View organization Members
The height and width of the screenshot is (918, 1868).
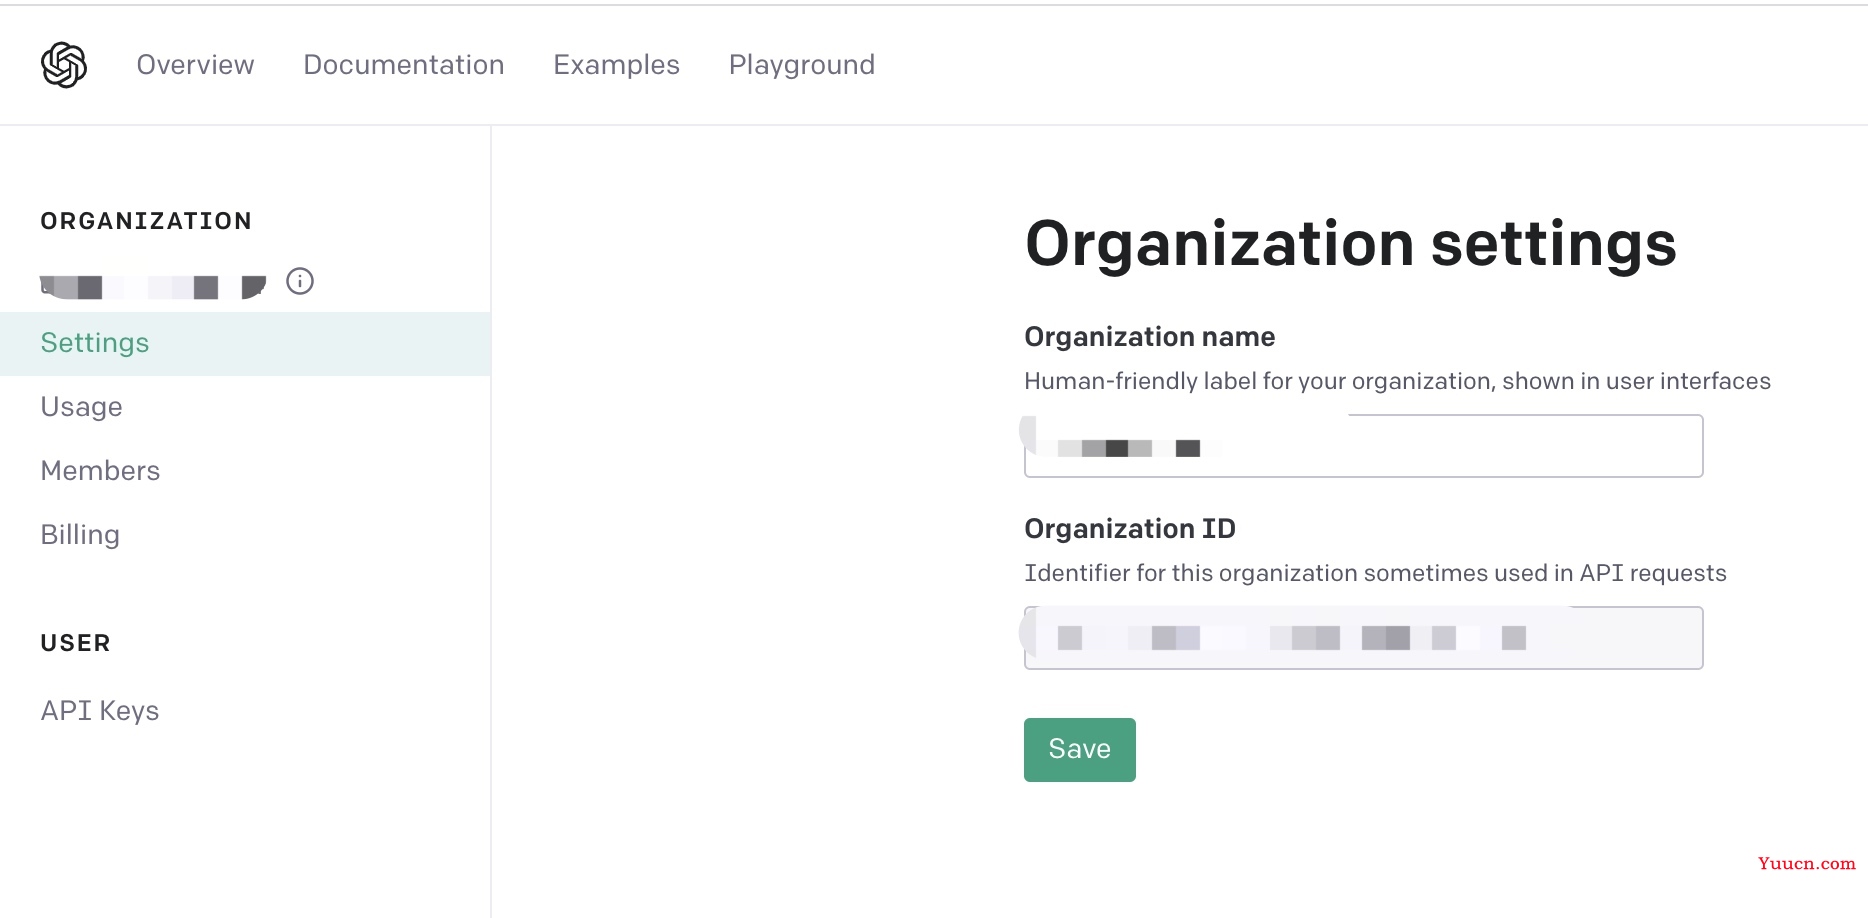100,471
